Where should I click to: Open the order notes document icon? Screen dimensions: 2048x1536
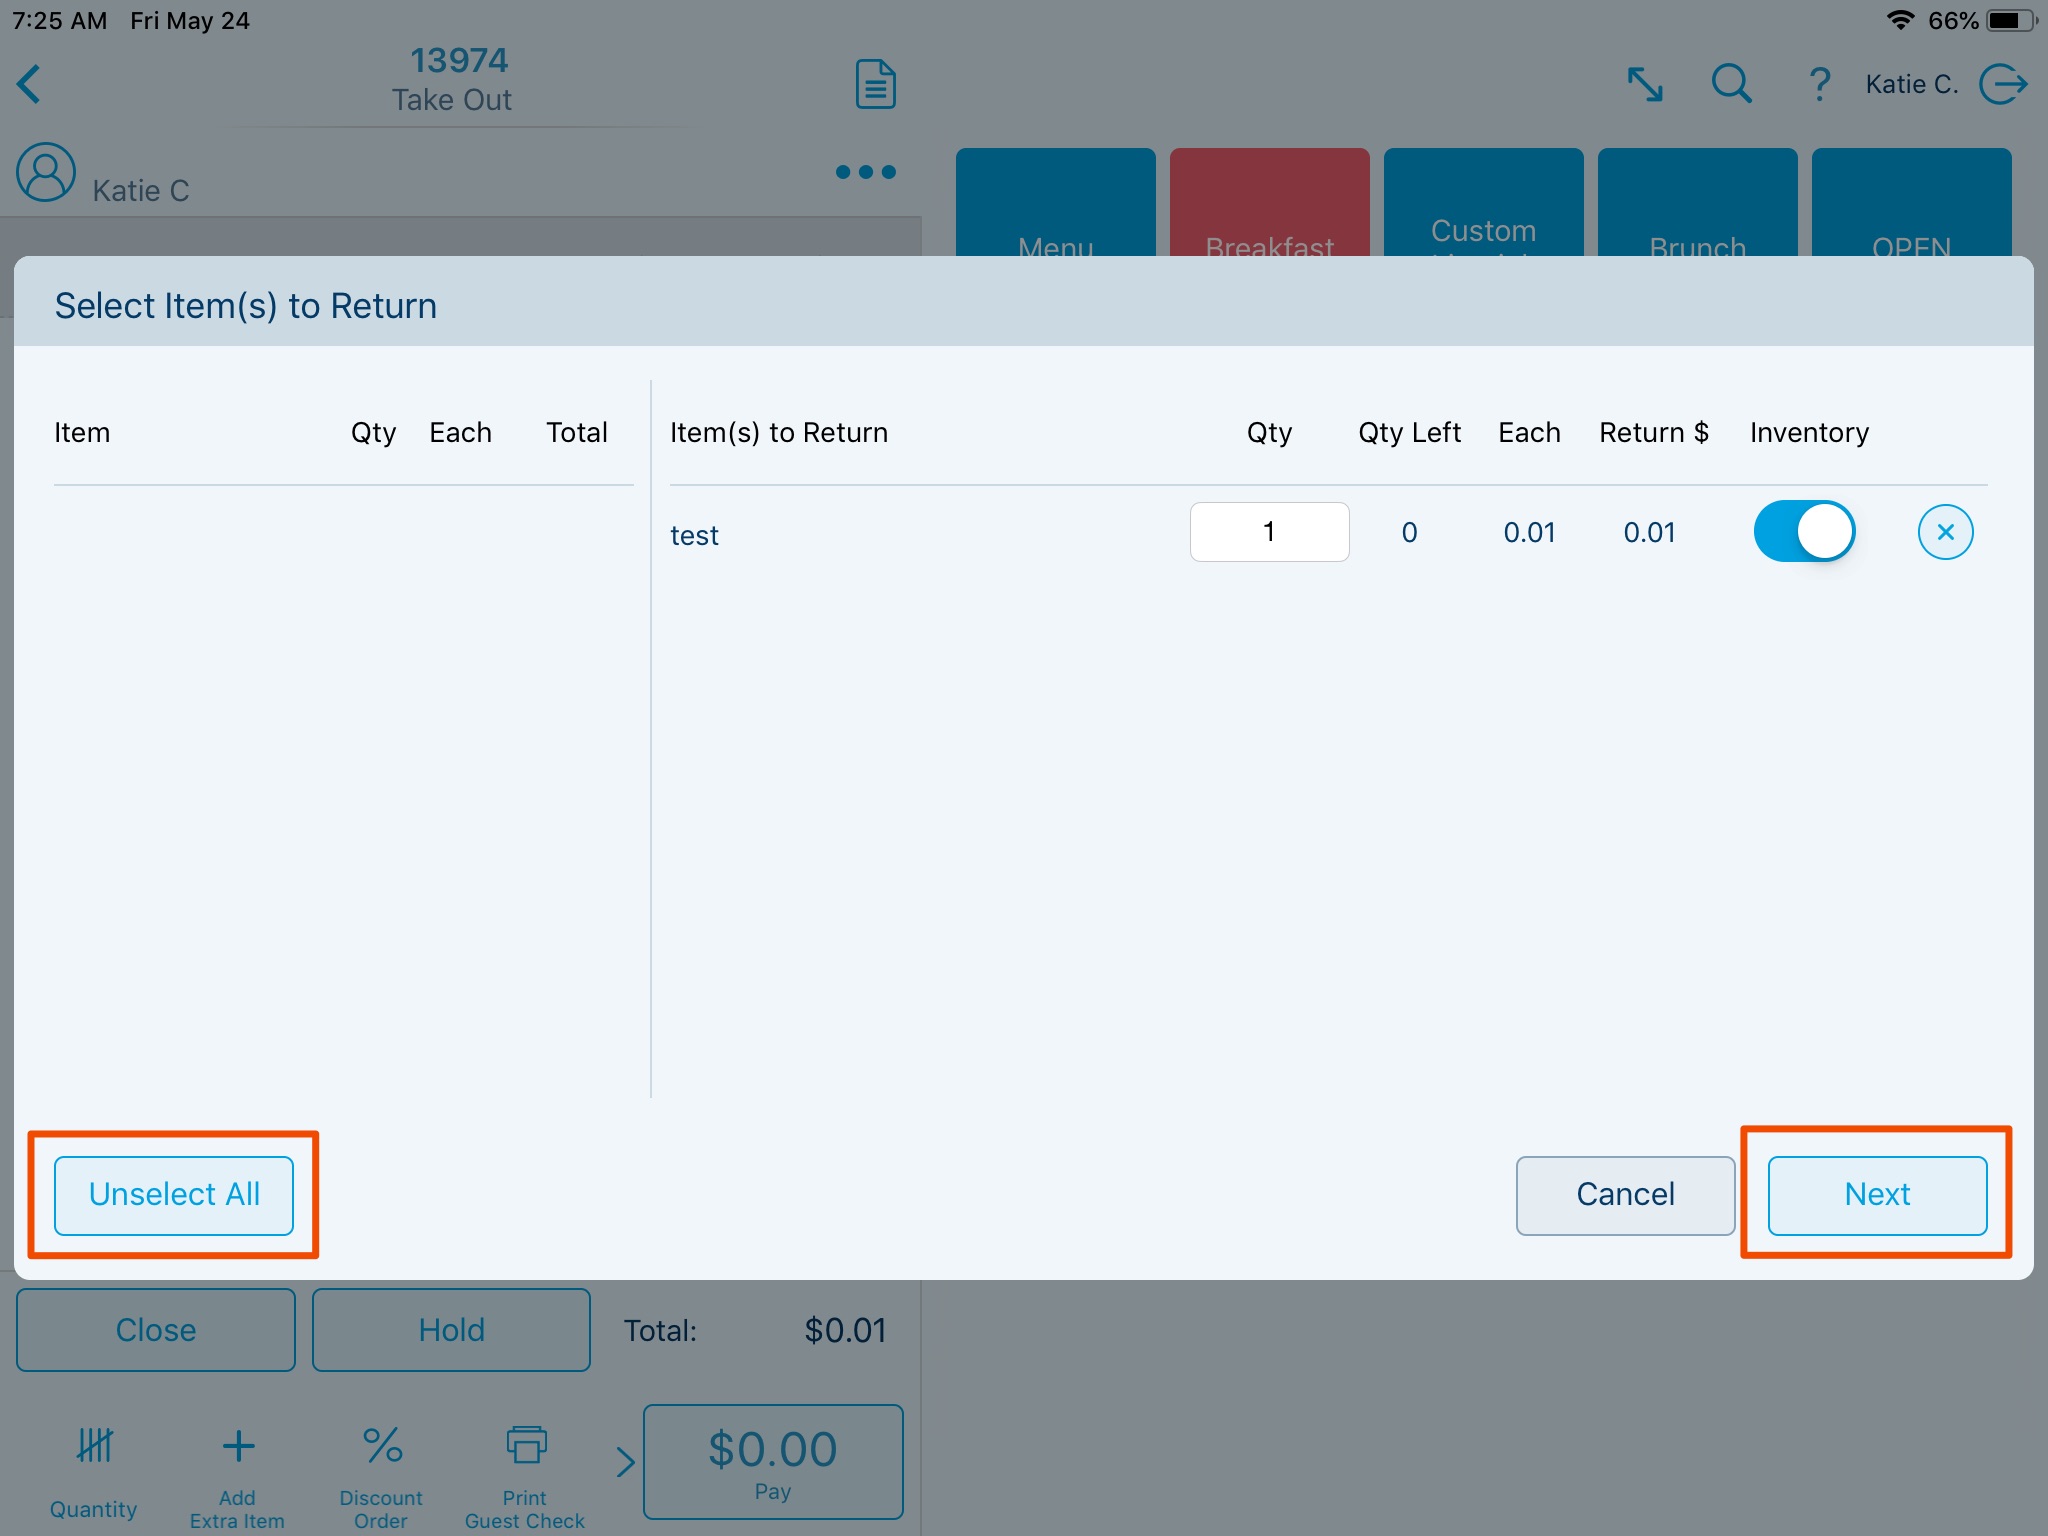[x=875, y=84]
